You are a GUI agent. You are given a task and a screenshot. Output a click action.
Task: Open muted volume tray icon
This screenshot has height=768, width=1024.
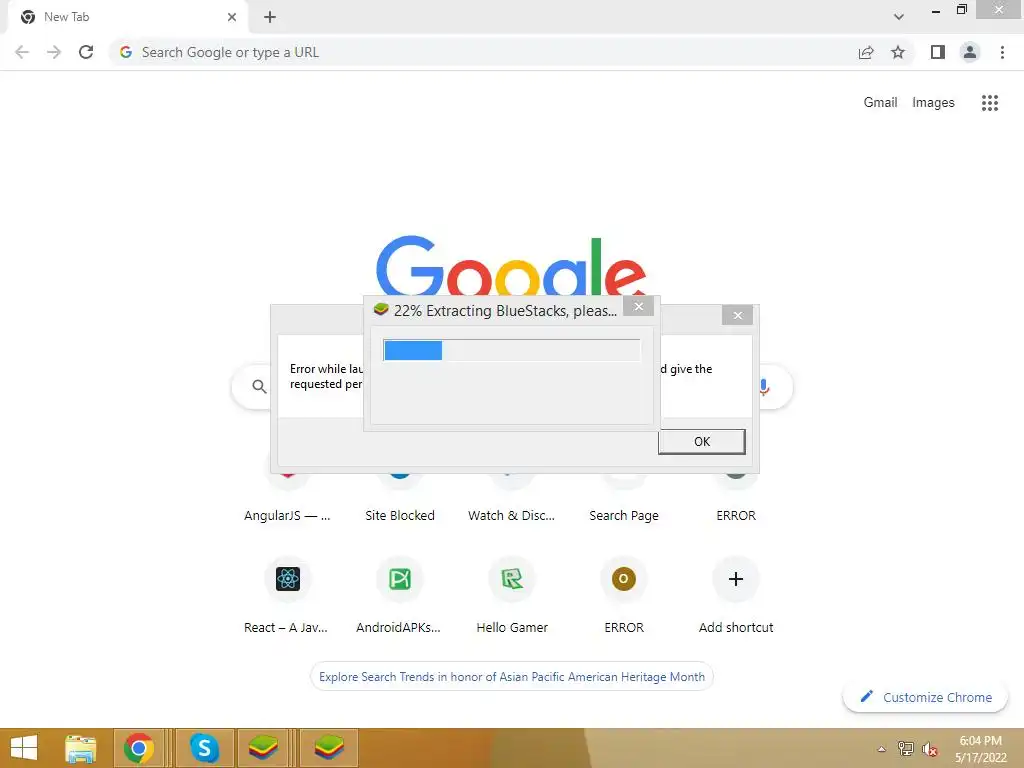click(x=930, y=749)
